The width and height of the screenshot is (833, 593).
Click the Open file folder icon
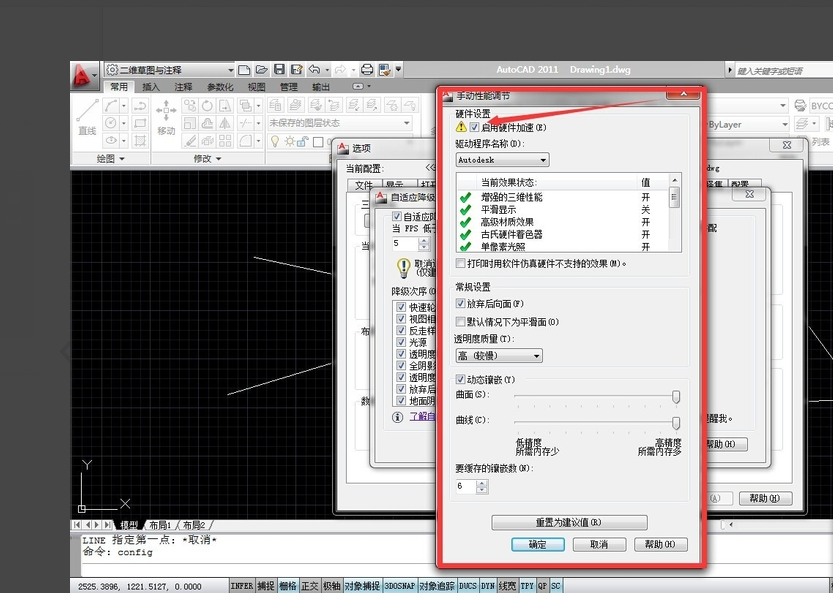[261, 70]
